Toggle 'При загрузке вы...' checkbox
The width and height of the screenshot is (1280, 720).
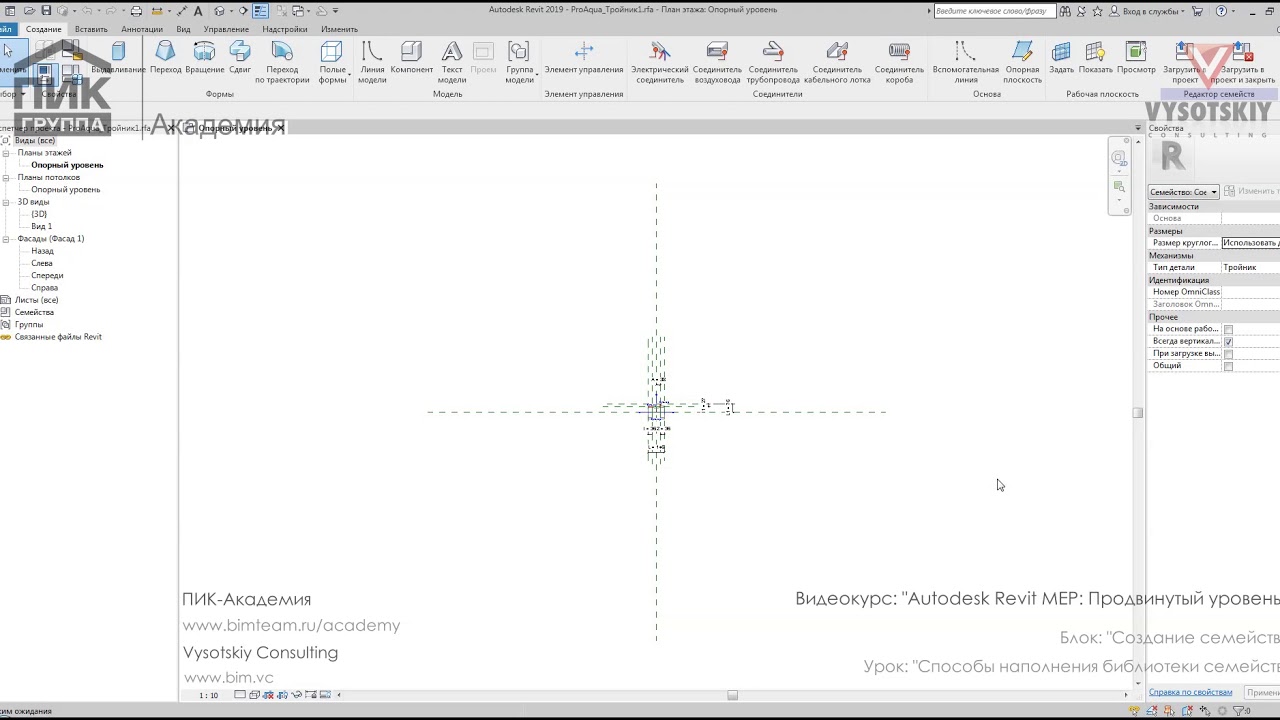coord(1228,354)
